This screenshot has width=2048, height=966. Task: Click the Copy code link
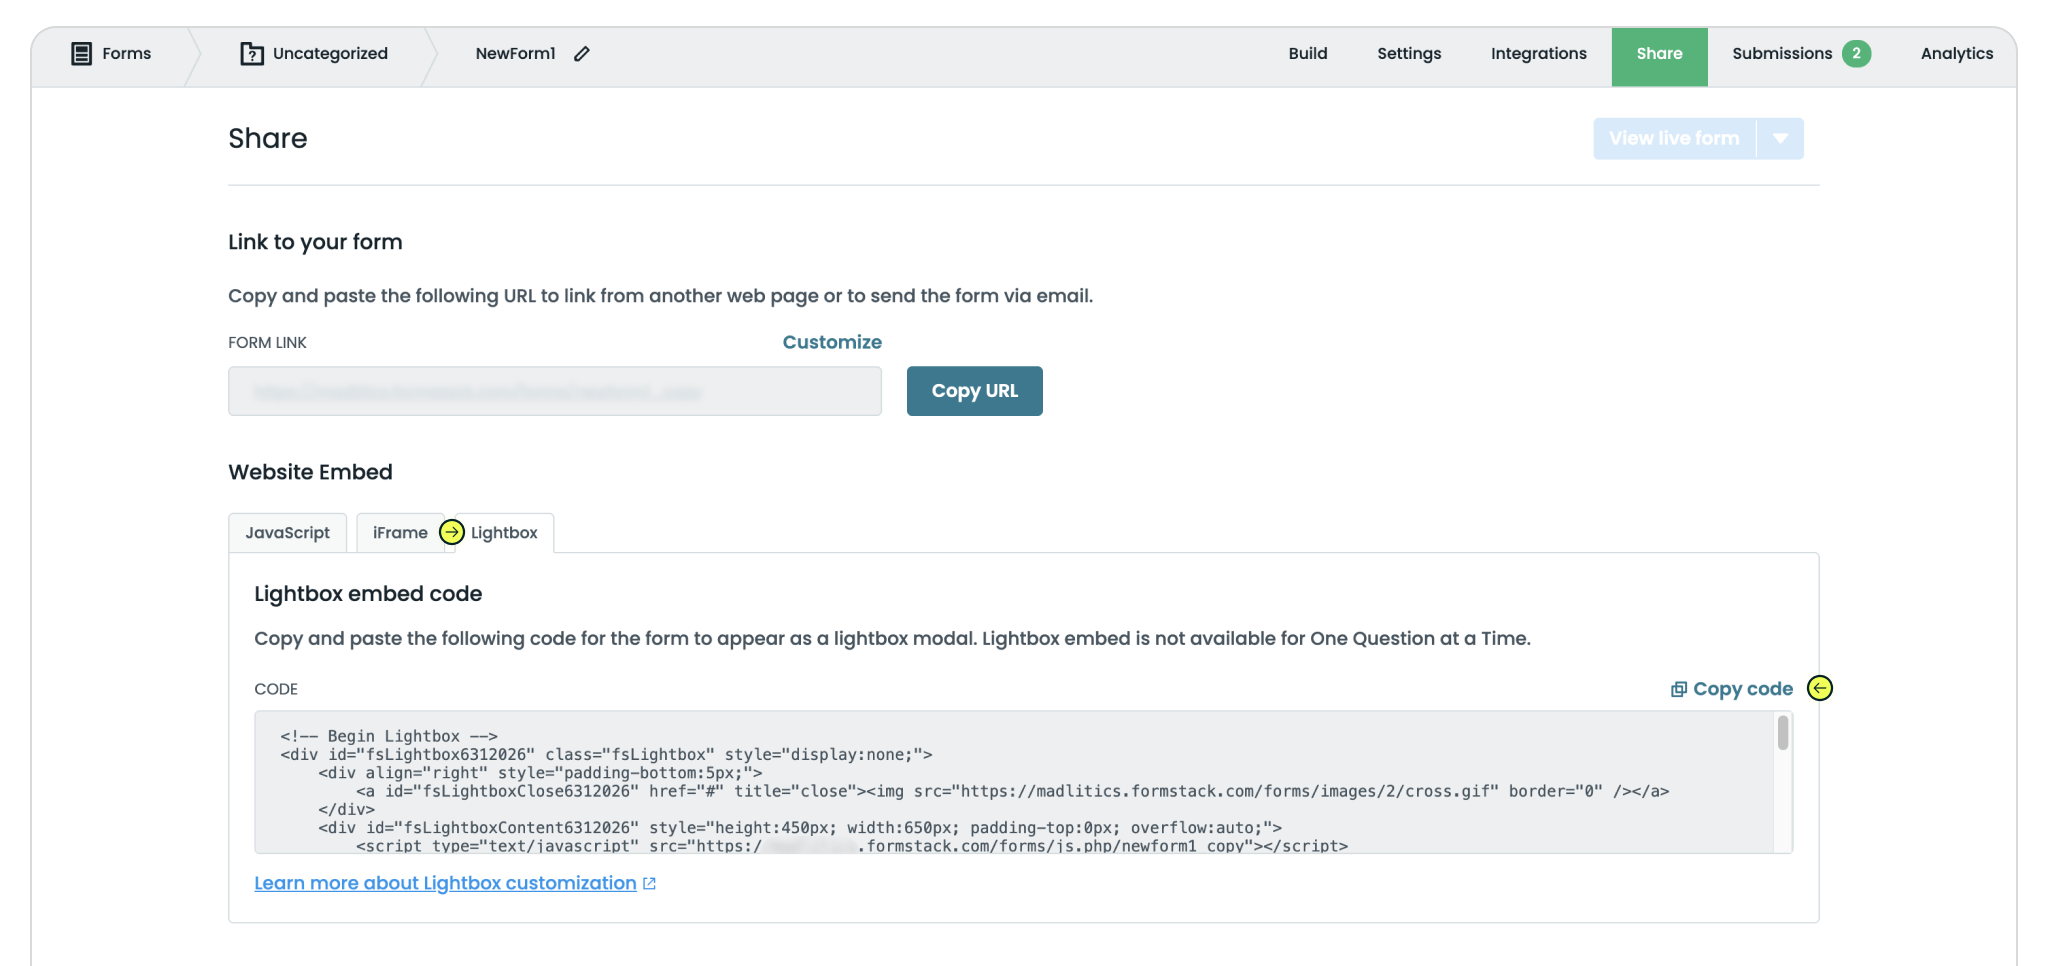(x=1743, y=689)
